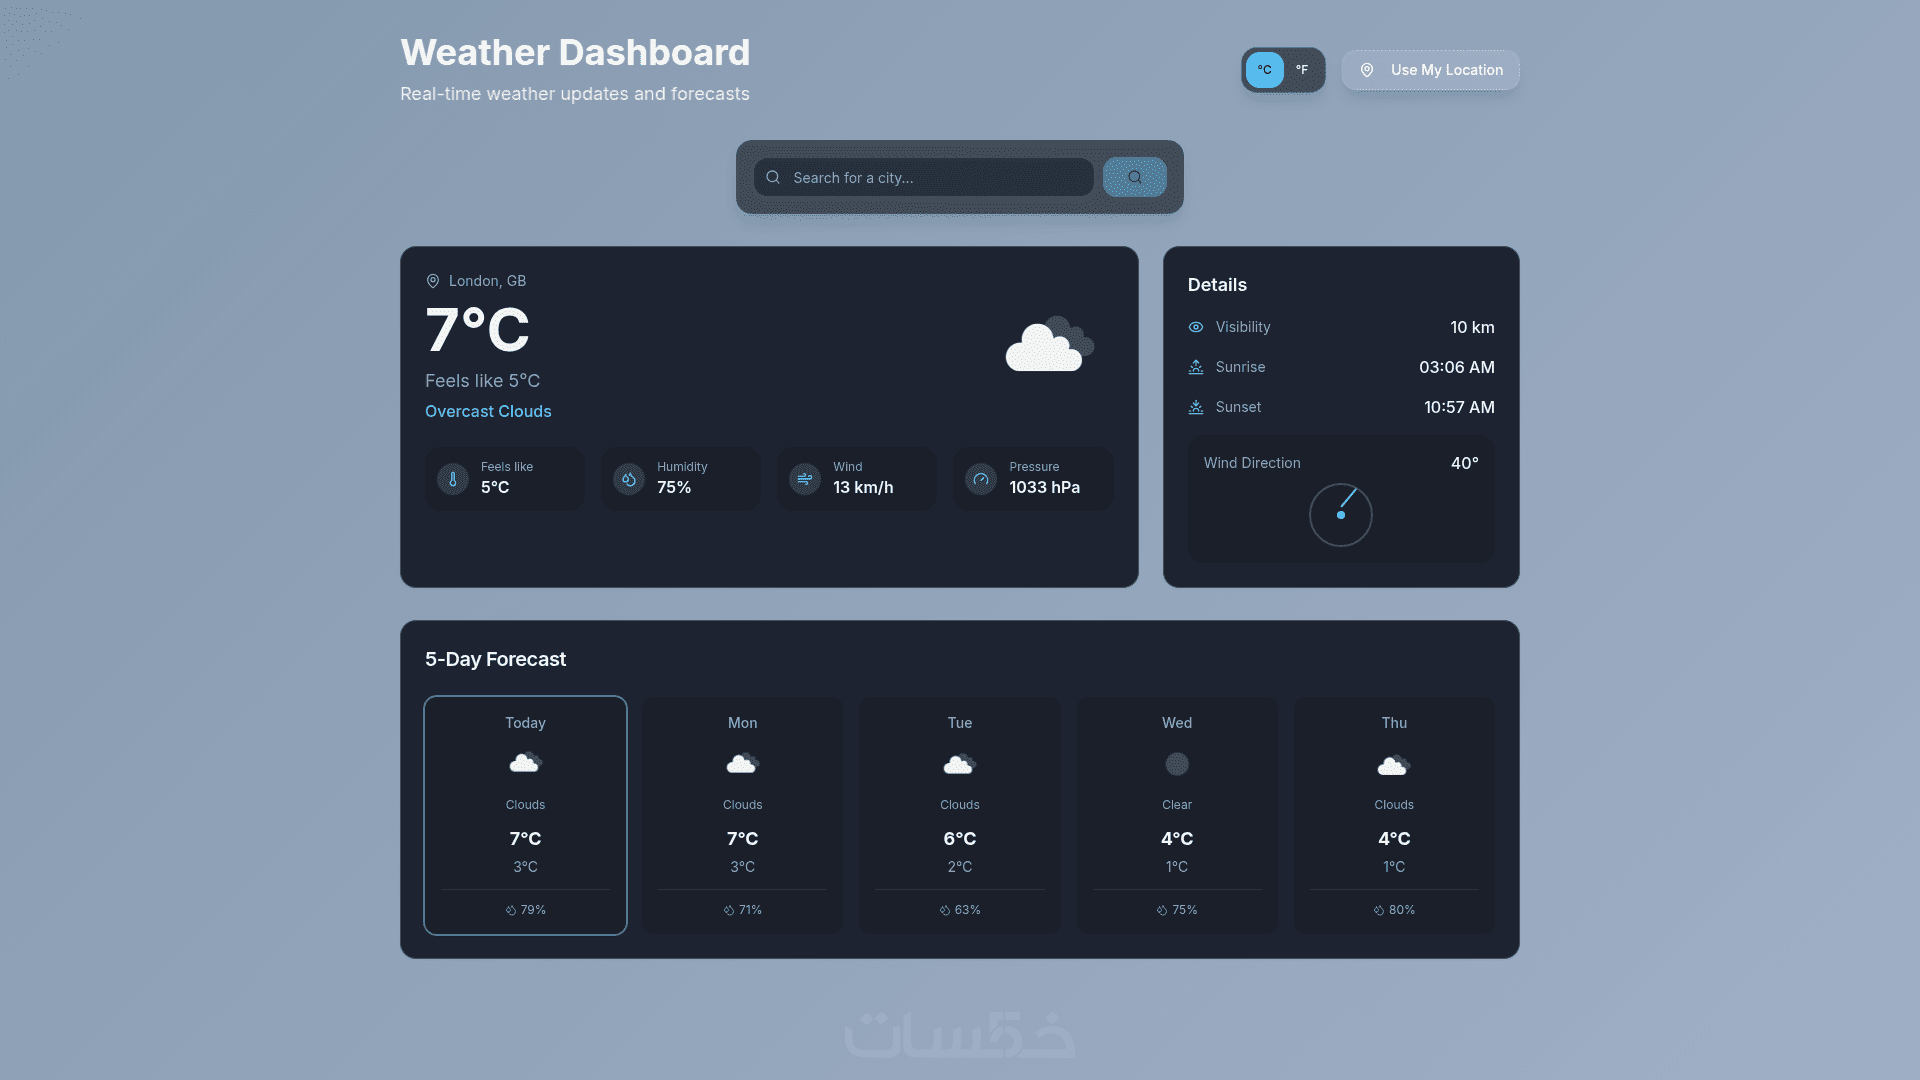Switch units to Celsius

[1264, 70]
